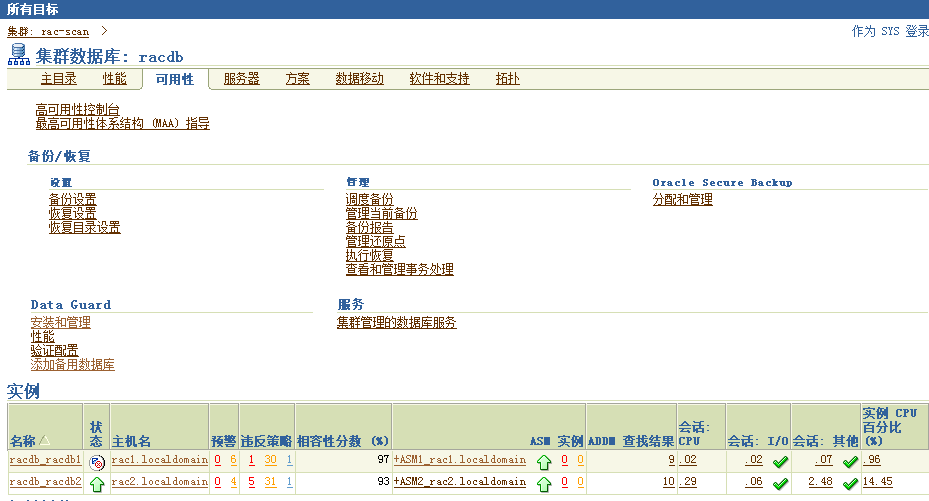Click the other-session checkmark in racdb_racdb1 row
The width and height of the screenshot is (929, 501).
pyautogui.click(x=850, y=462)
